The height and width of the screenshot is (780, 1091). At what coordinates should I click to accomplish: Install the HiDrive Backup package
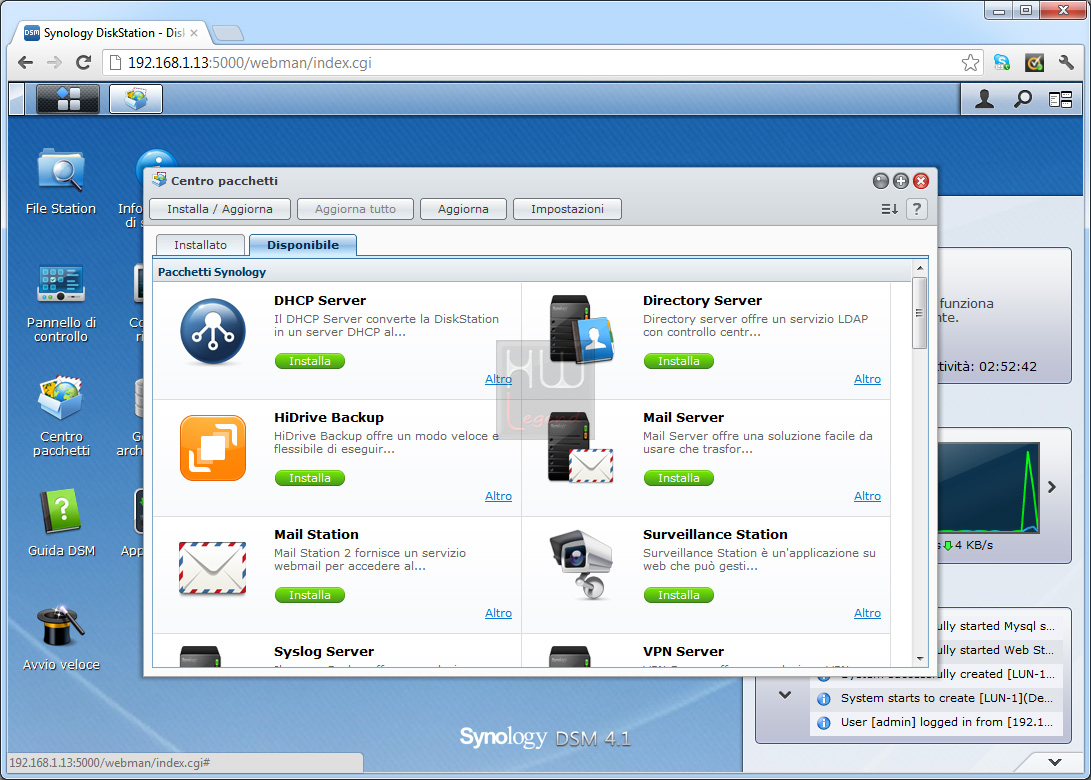coord(310,478)
